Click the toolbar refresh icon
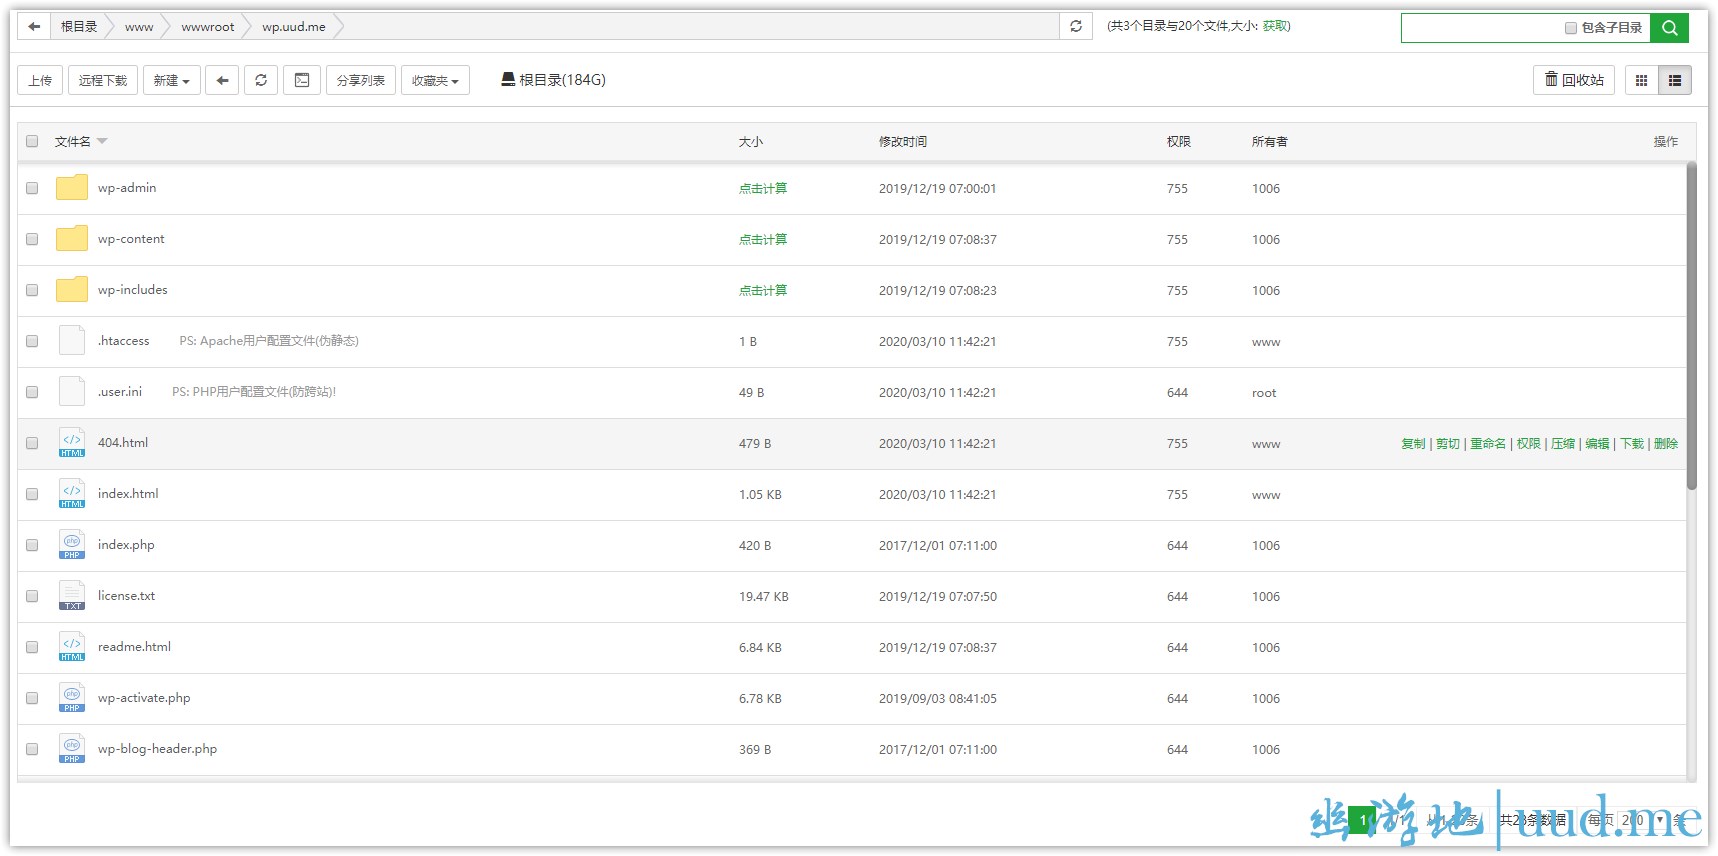Screen dimensions: 1718x856 pos(261,80)
